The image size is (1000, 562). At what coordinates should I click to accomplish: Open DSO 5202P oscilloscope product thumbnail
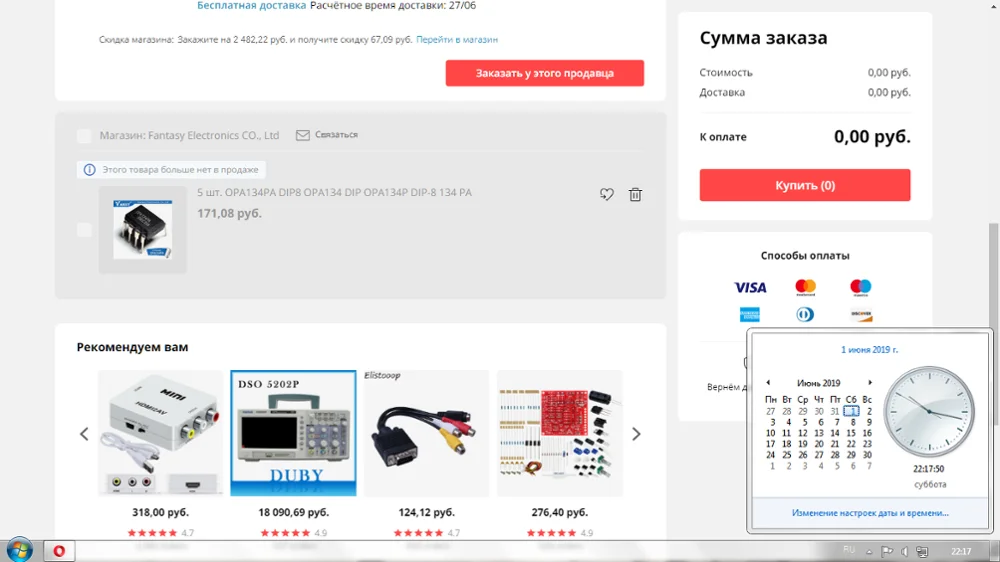pyautogui.click(x=293, y=433)
